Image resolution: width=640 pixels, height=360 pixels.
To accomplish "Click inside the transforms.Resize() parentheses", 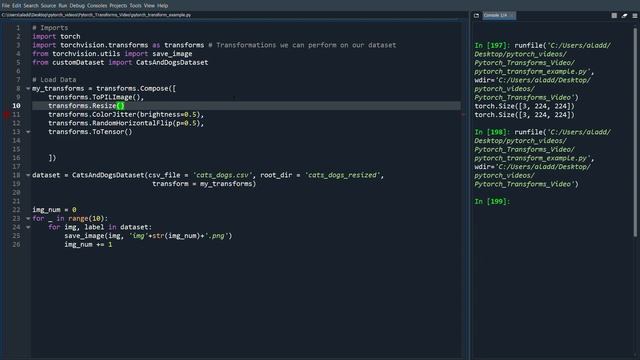I will 120,106.
